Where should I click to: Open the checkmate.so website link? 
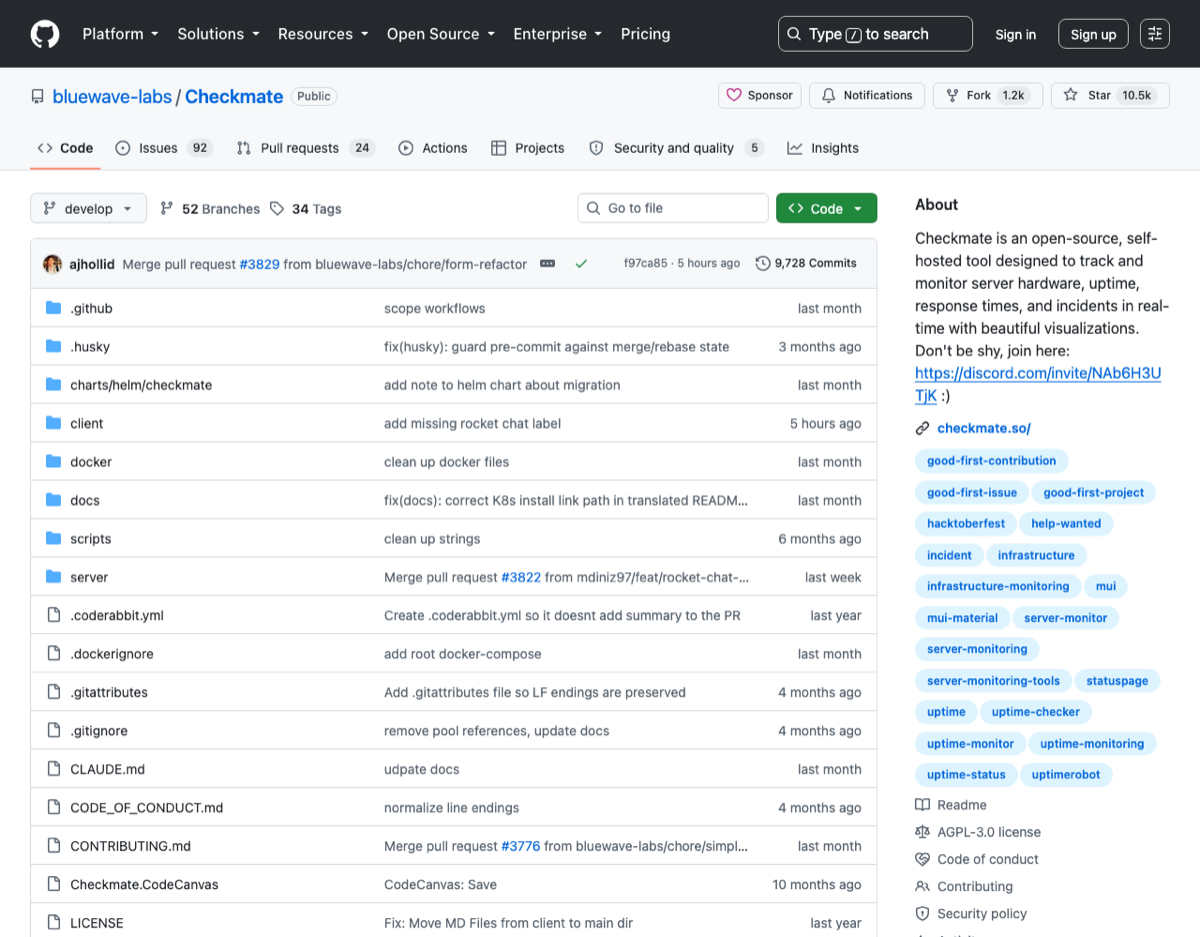point(983,428)
